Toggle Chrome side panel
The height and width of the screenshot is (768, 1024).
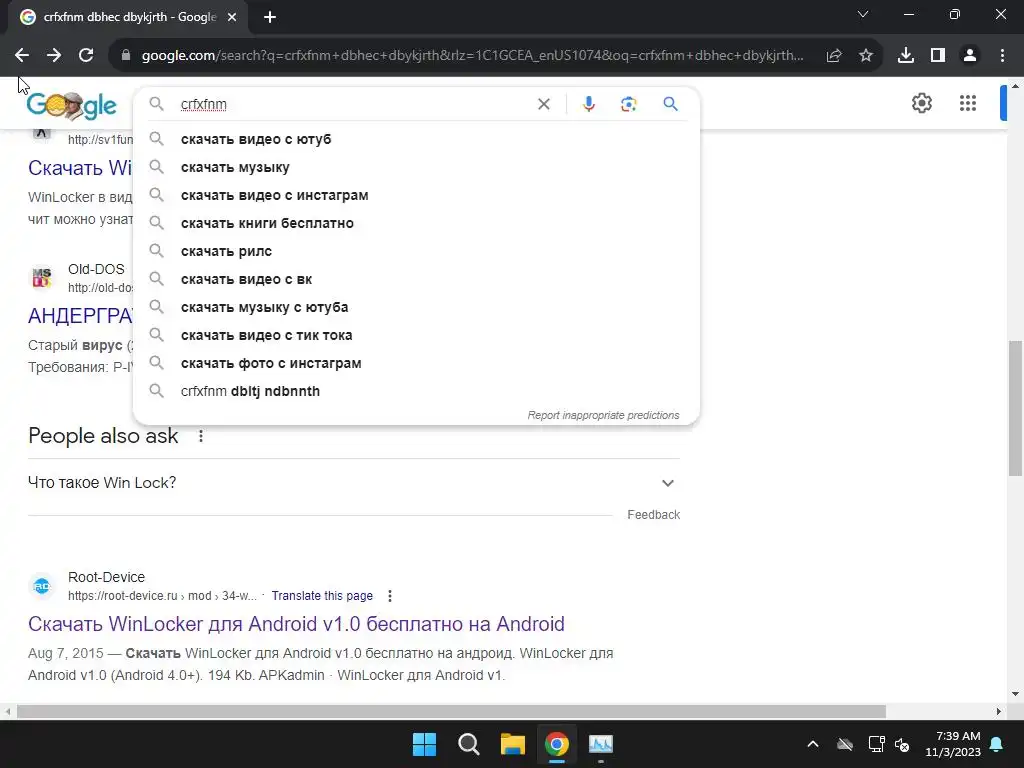tap(938, 56)
